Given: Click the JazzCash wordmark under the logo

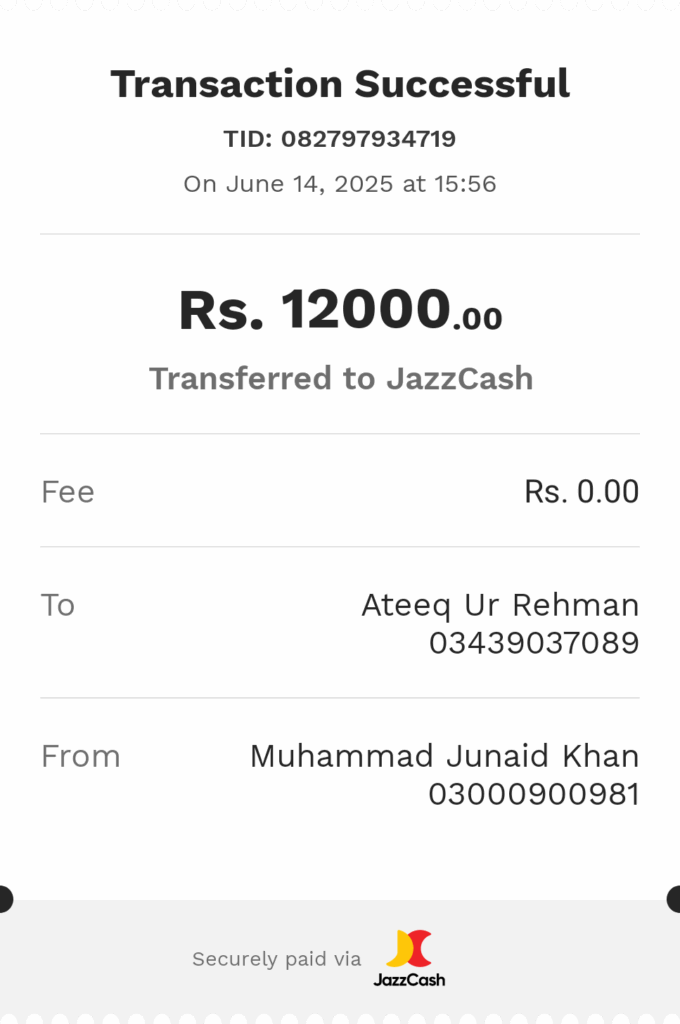Looking at the screenshot, I should (410, 980).
